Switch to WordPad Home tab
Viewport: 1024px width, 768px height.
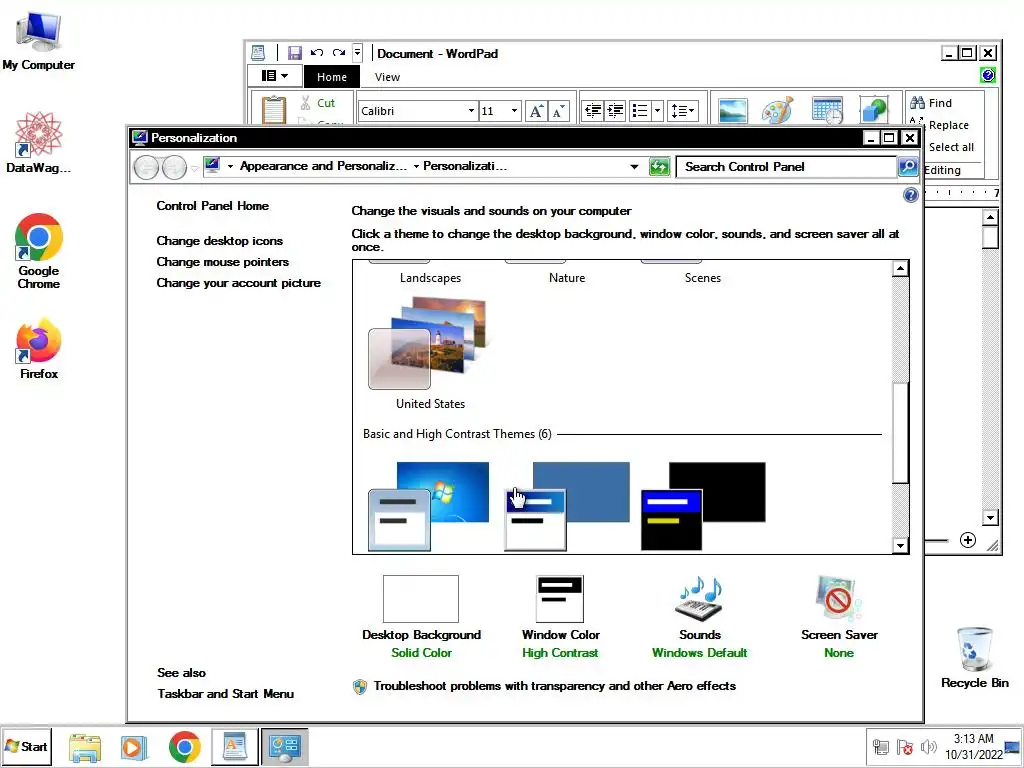click(332, 76)
